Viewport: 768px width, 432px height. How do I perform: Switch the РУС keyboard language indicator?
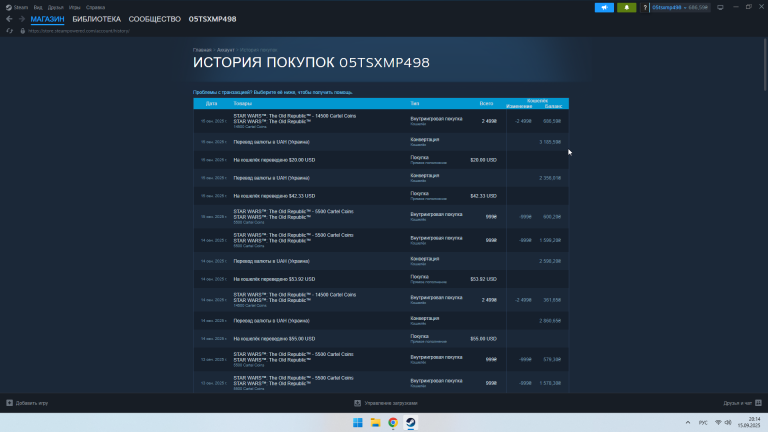[703, 423]
